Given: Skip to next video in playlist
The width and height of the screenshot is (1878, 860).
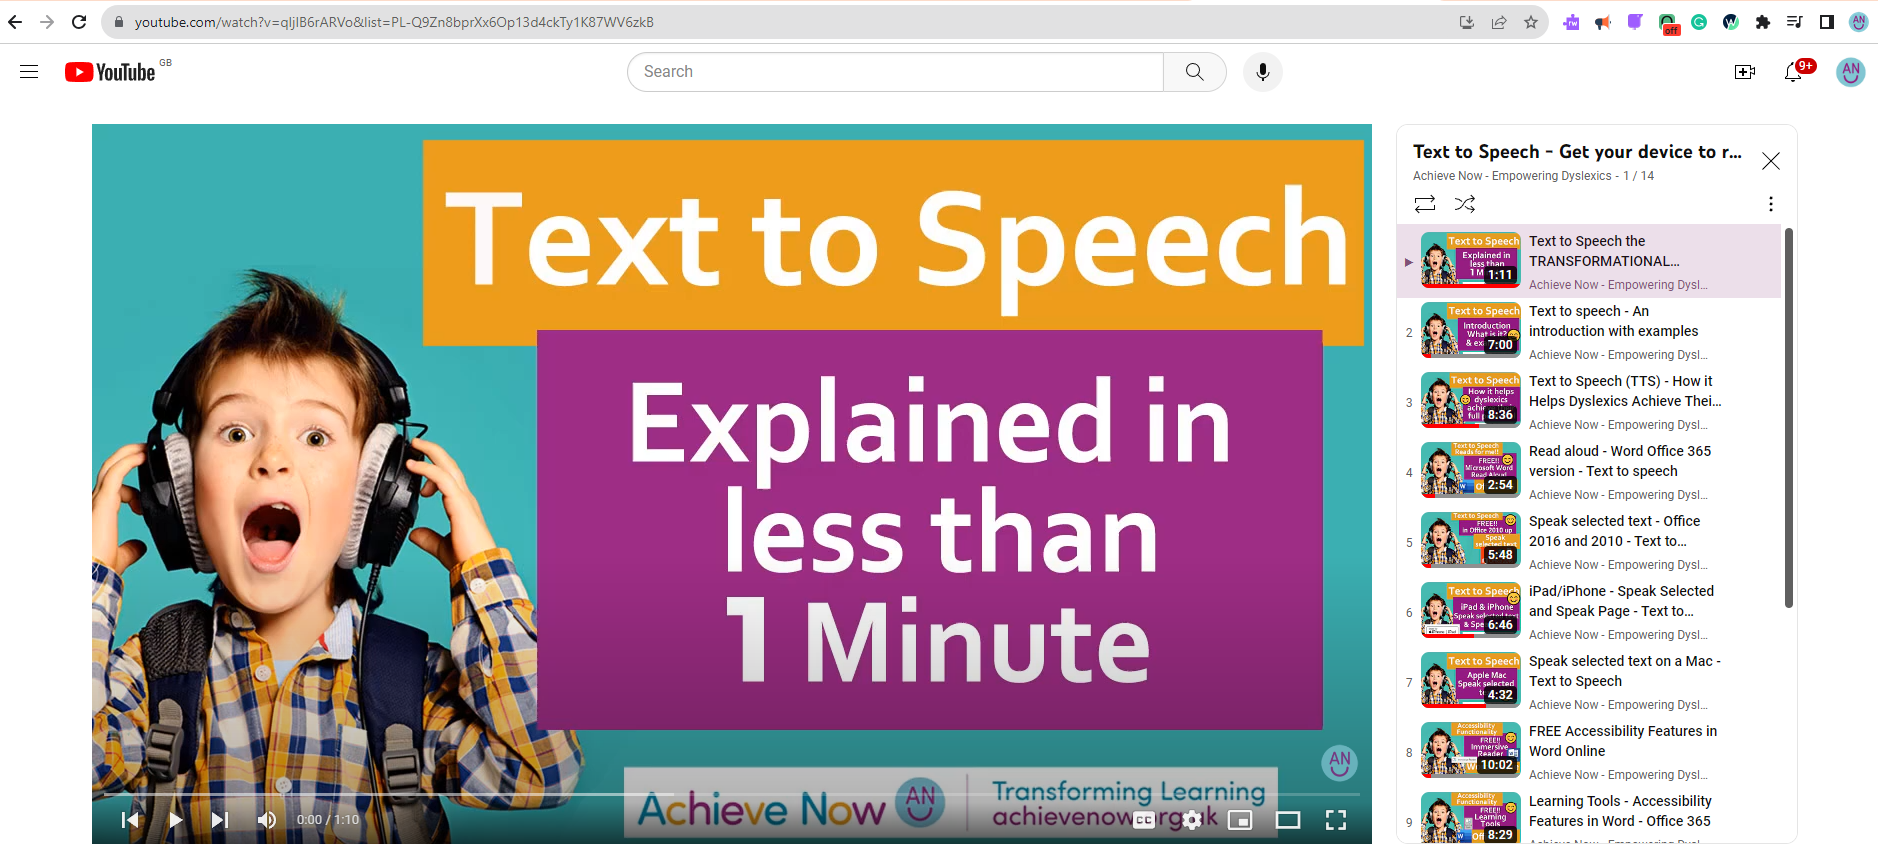Looking at the screenshot, I should pos(220,820).
